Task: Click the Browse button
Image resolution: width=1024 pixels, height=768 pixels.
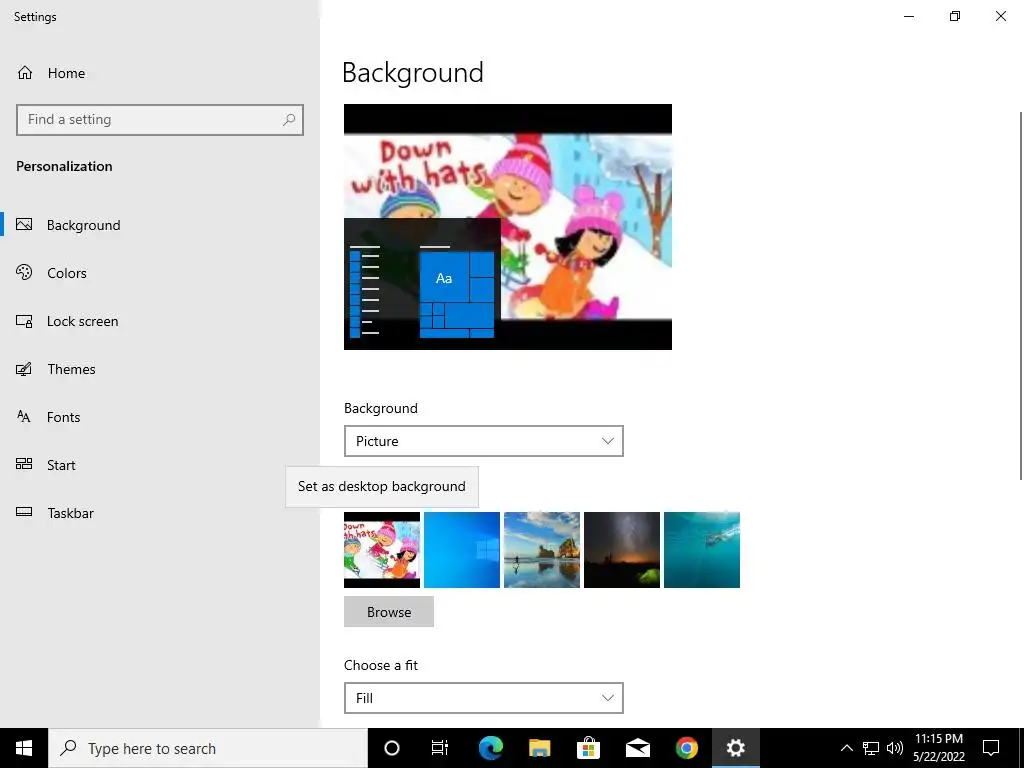Action: pyautogui.click(x=389, y=612)
